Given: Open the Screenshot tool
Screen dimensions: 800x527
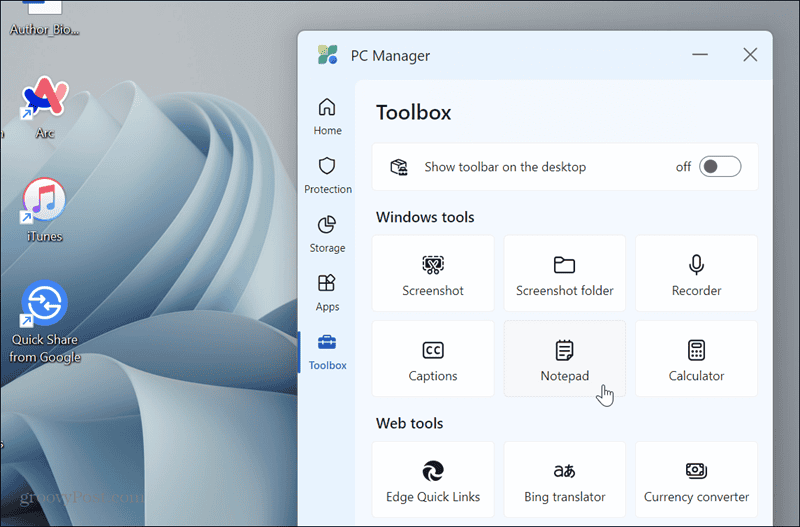Looking at the screenshot, I should click(x=433, y=273).
